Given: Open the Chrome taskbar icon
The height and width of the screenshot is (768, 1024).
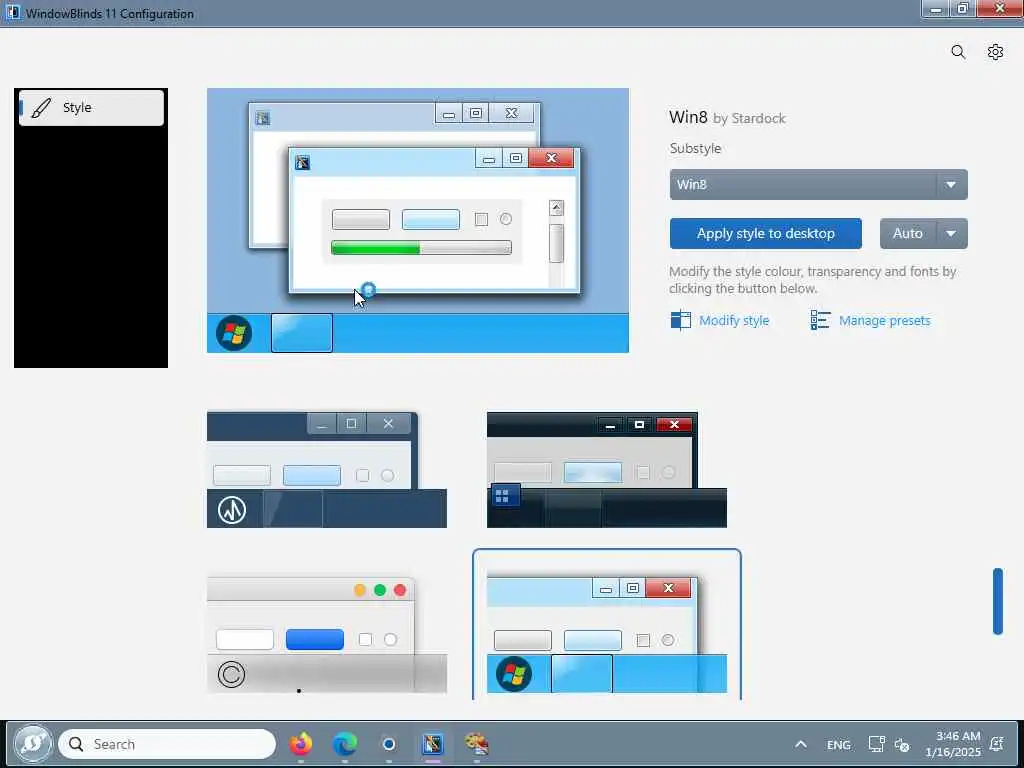Looking at the screenshot, I should (x=389, y=744).
